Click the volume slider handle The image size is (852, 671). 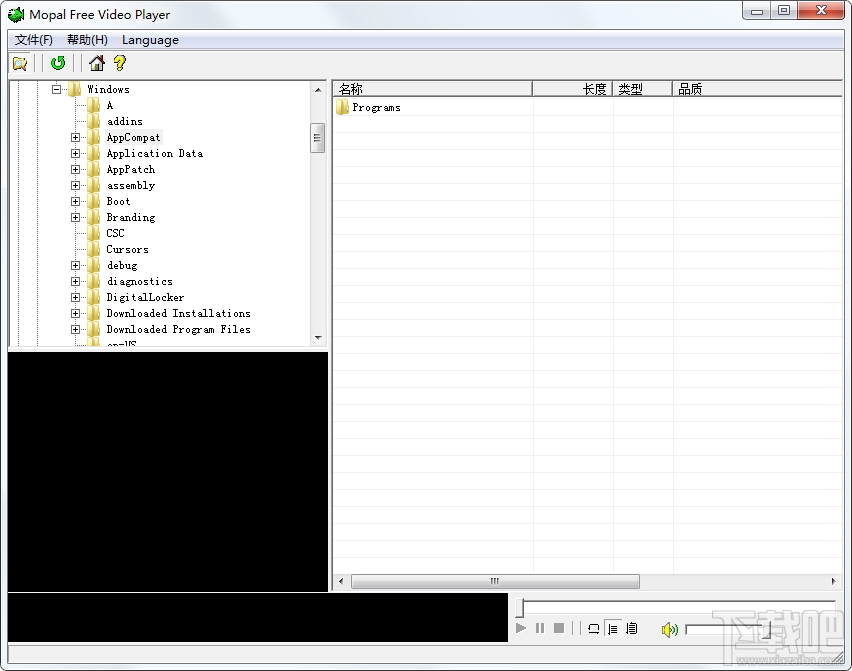(768, 630)
